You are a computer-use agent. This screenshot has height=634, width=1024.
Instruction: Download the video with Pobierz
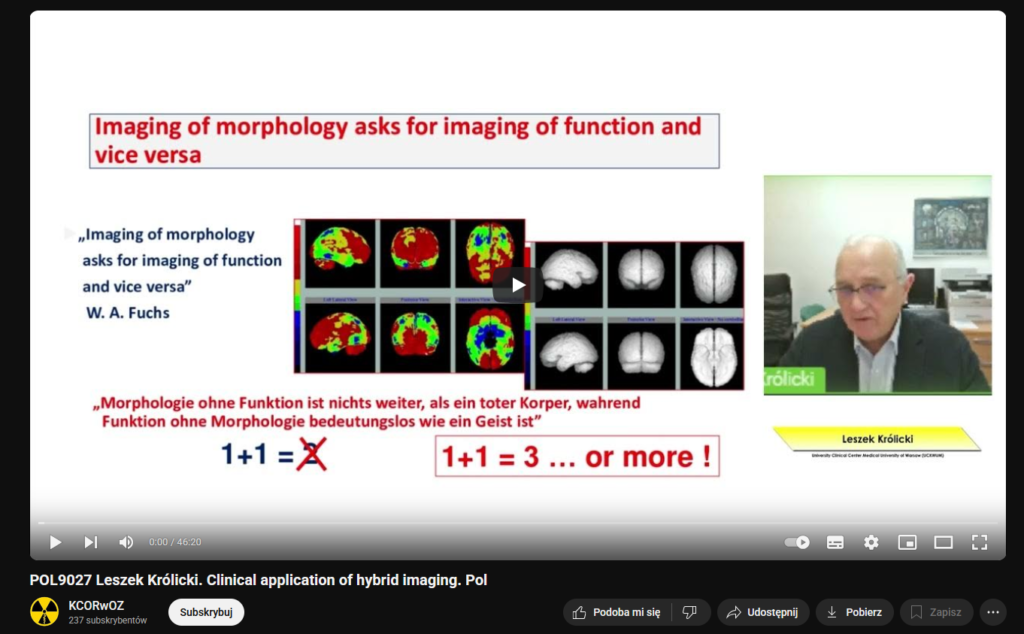point(854,612)
